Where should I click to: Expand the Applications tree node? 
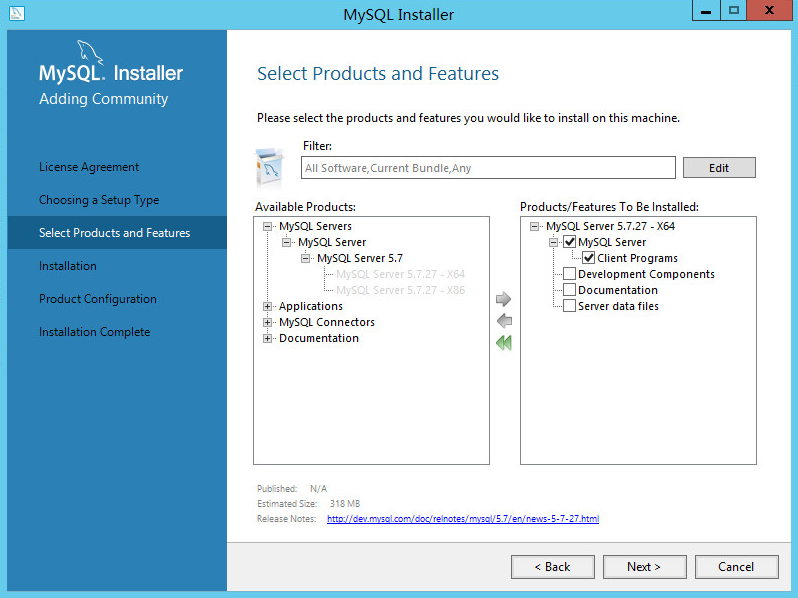pos(267,306)
